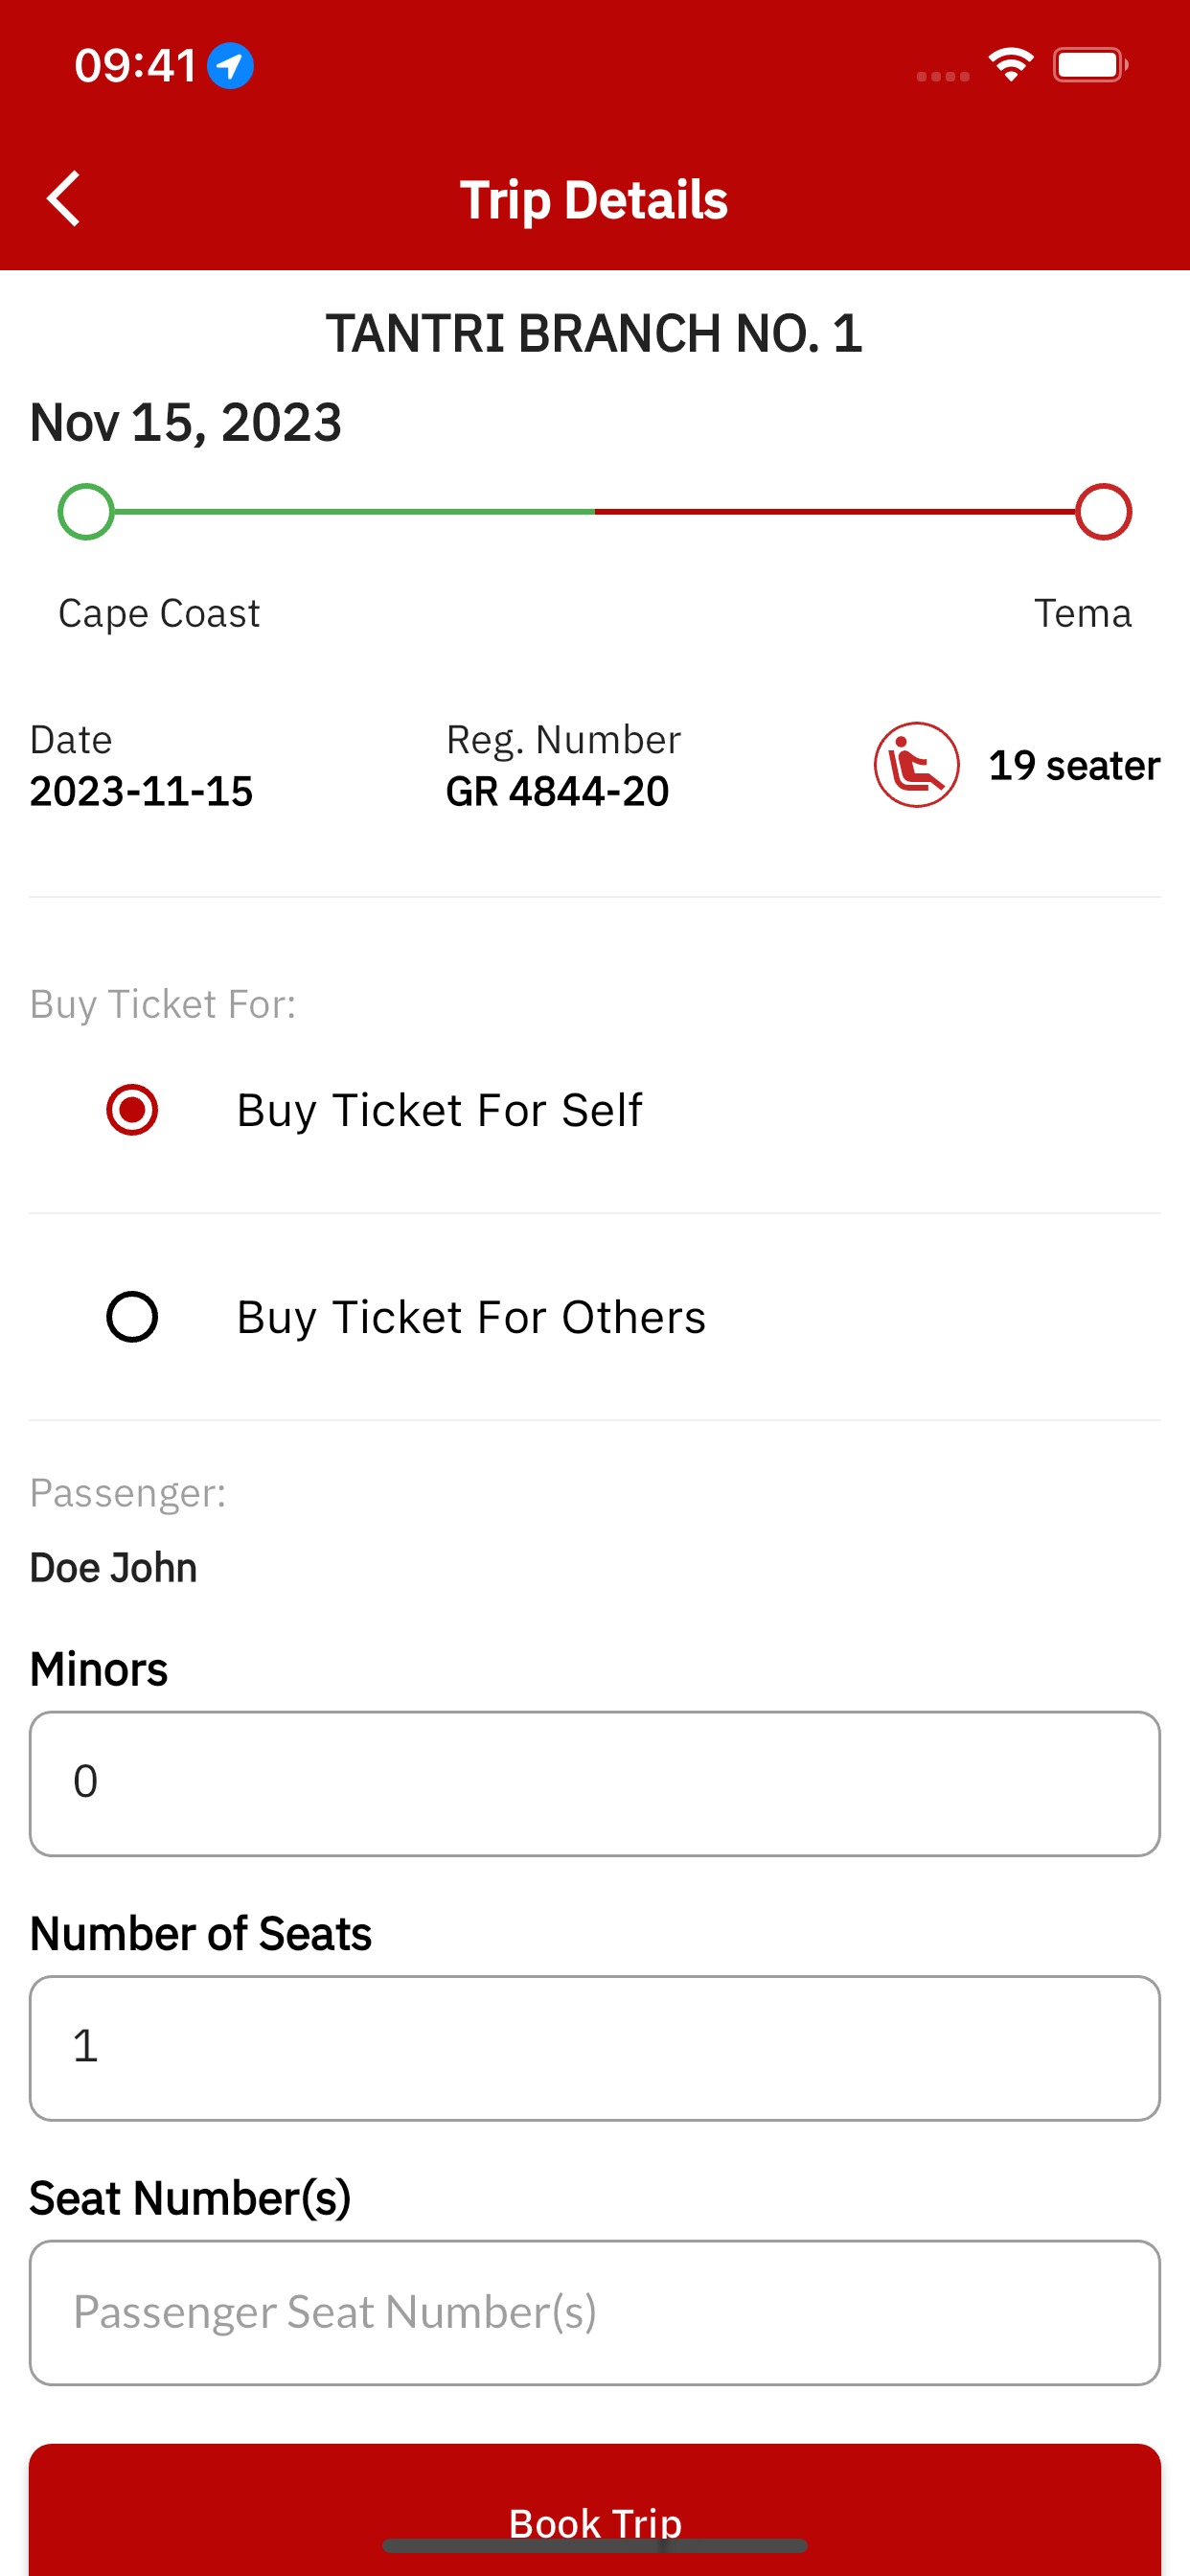Viewport: 1190px width, 2576px height.
Task: Select Buy Ticket For Self radio
Action: pos(132,1110)
